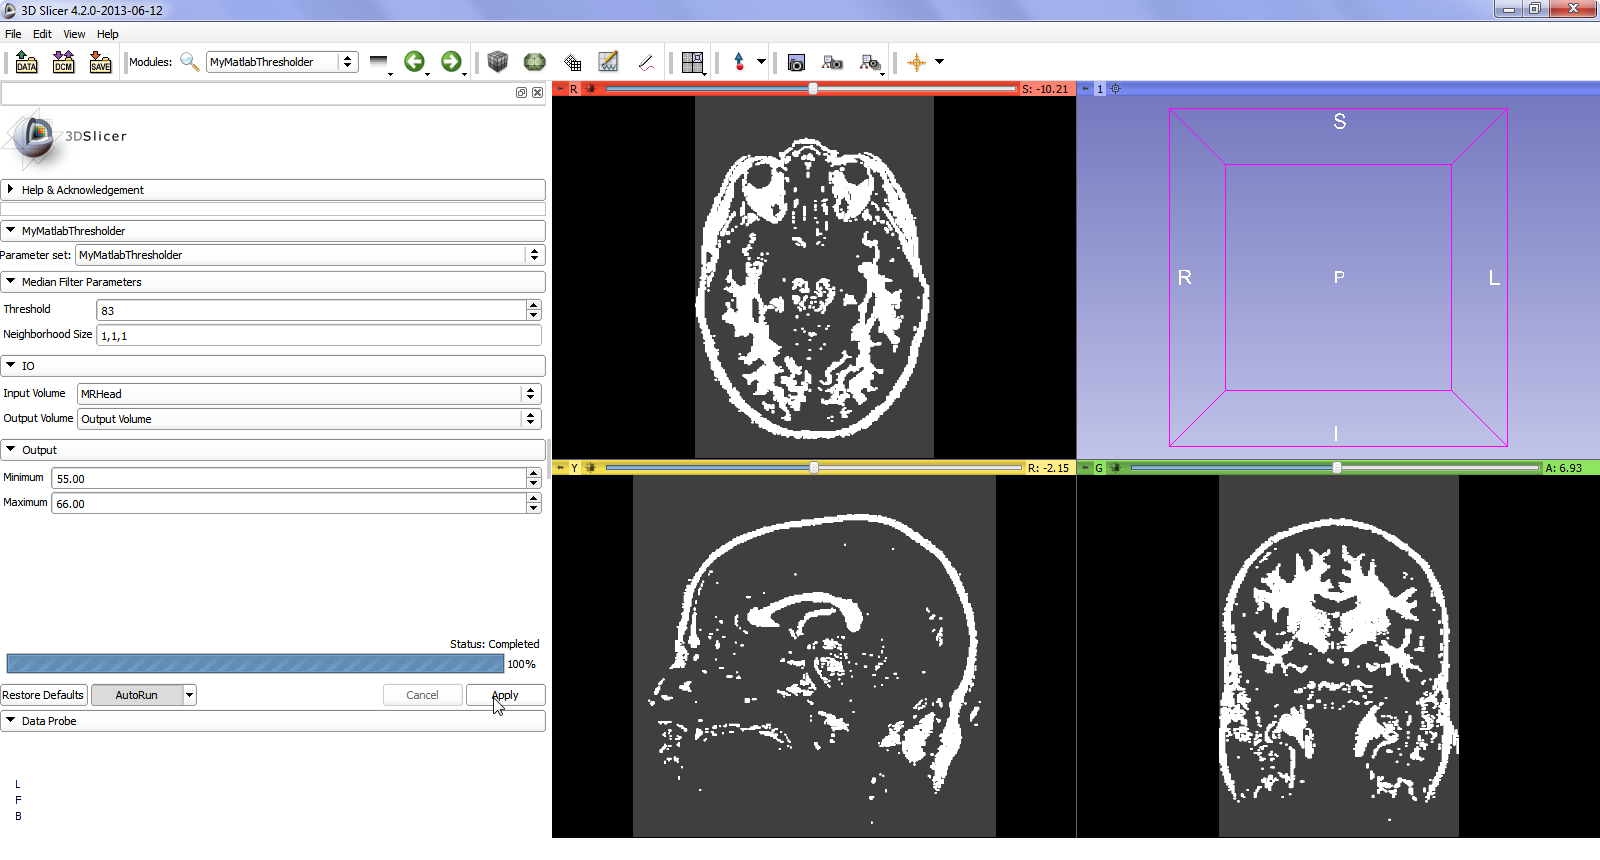Open the Input Volume MRHead dropdown
This screenshot has height=860, width=1600.
309,394
